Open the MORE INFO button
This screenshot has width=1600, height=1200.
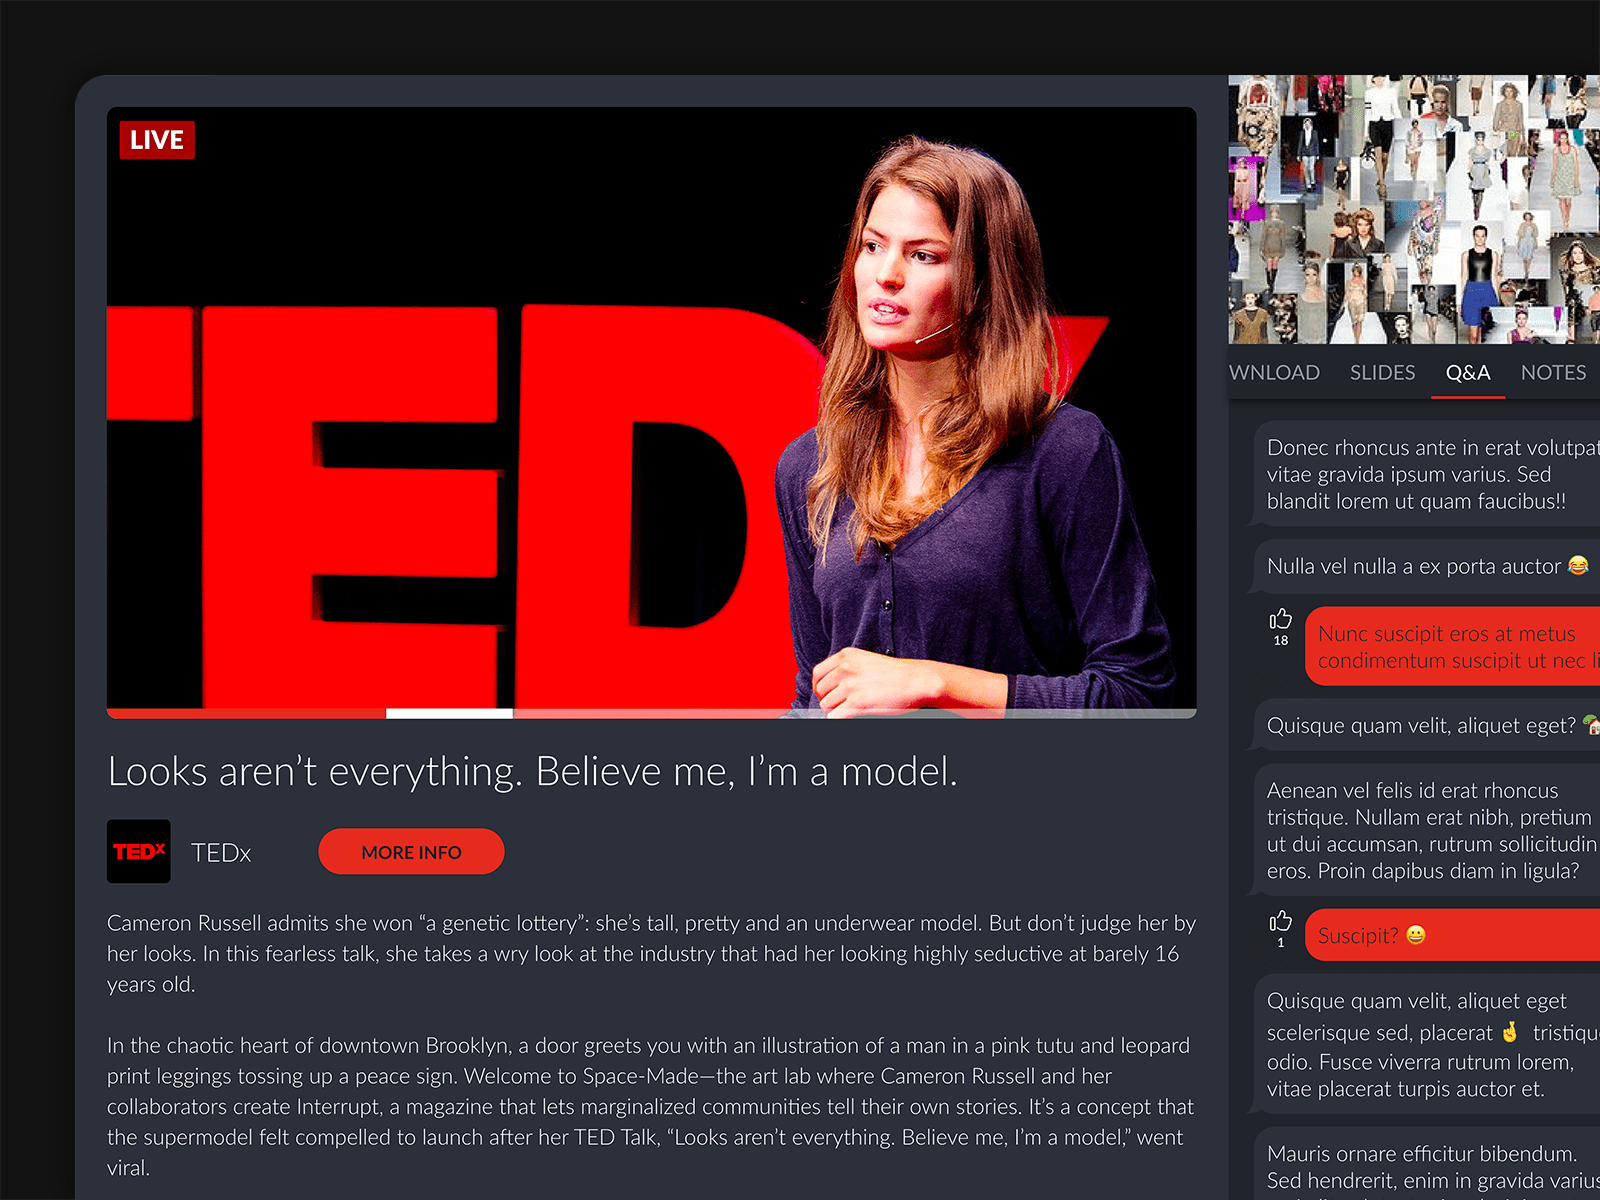pyautogui.click(x=411, y=852)
